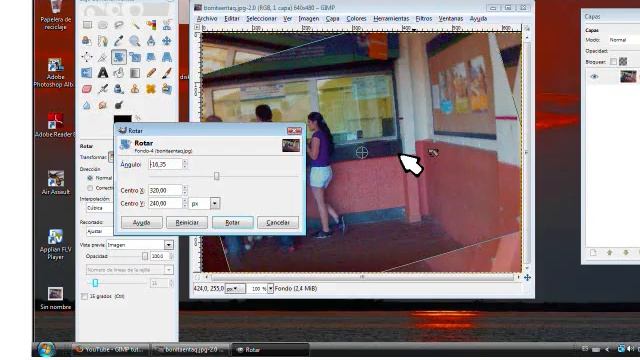Click the black foreground color swatch

[122, 119]
